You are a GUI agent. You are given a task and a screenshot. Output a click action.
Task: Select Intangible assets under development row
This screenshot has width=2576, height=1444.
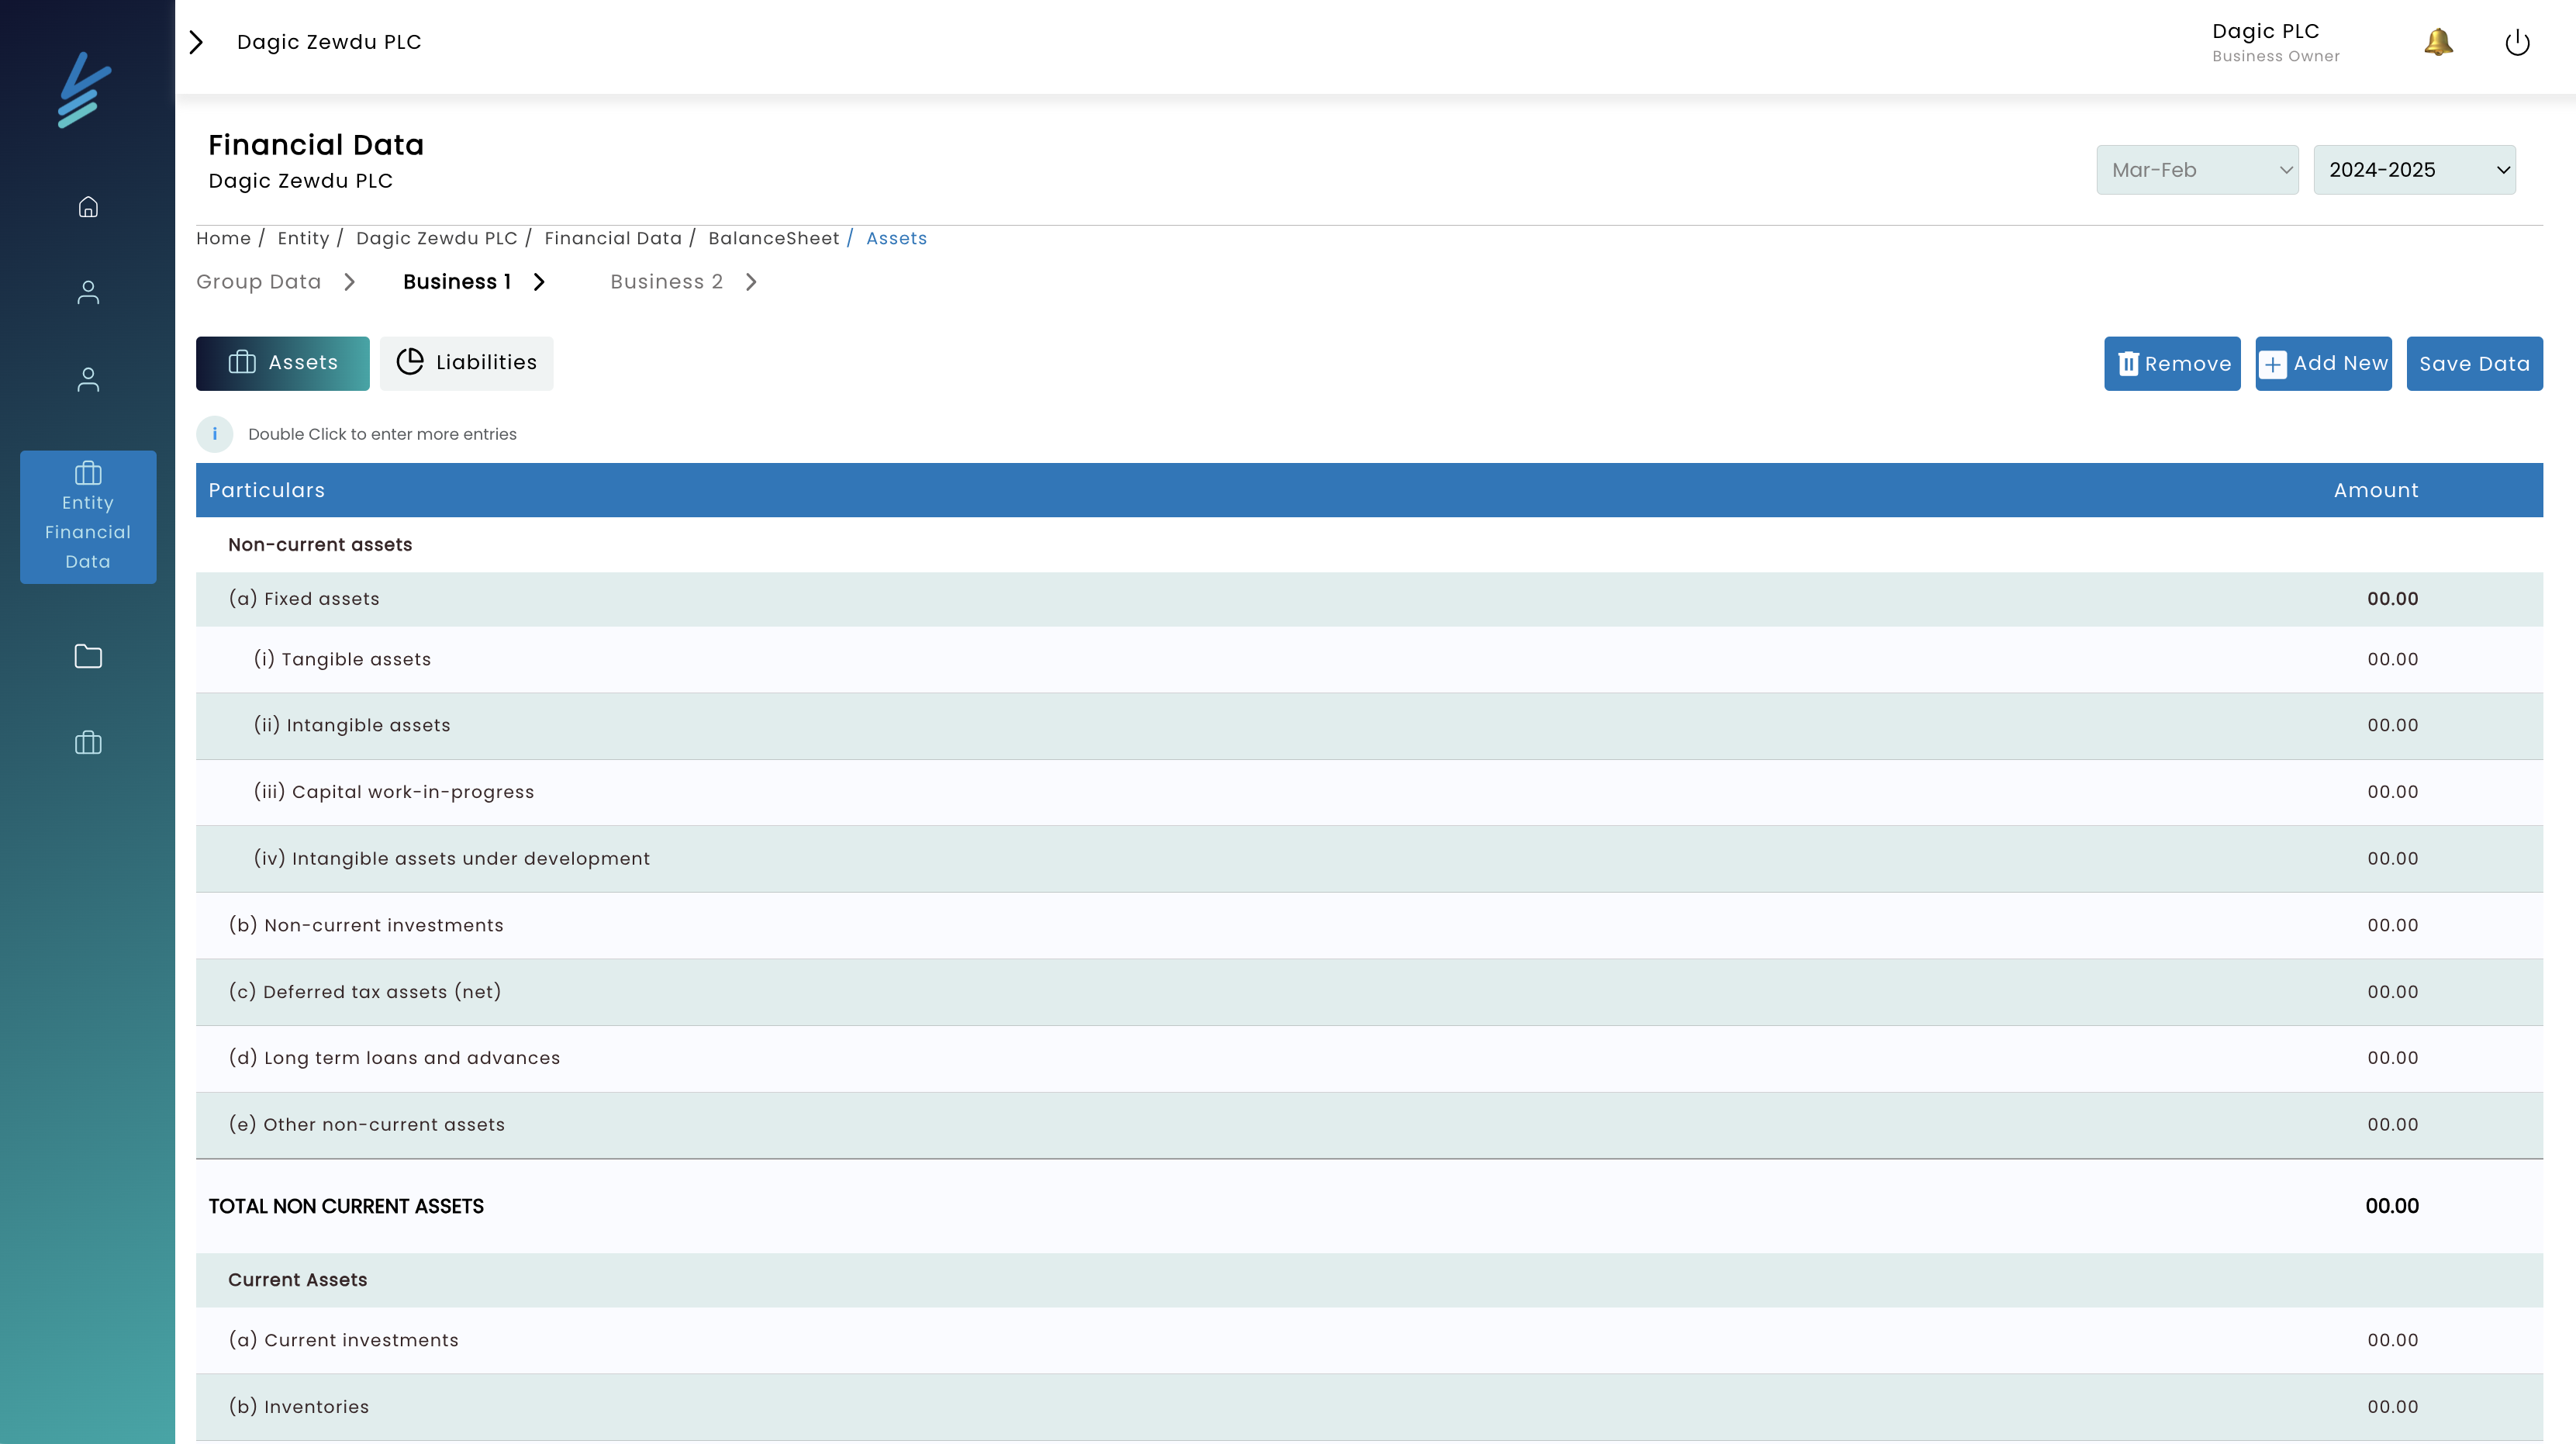1369,859
